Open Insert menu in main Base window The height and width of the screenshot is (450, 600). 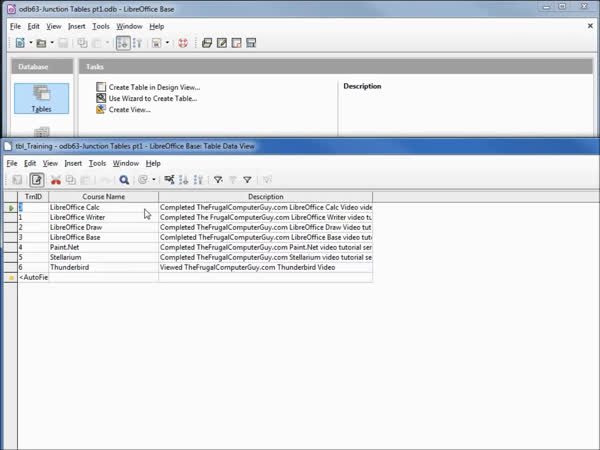tap(77, 26)
